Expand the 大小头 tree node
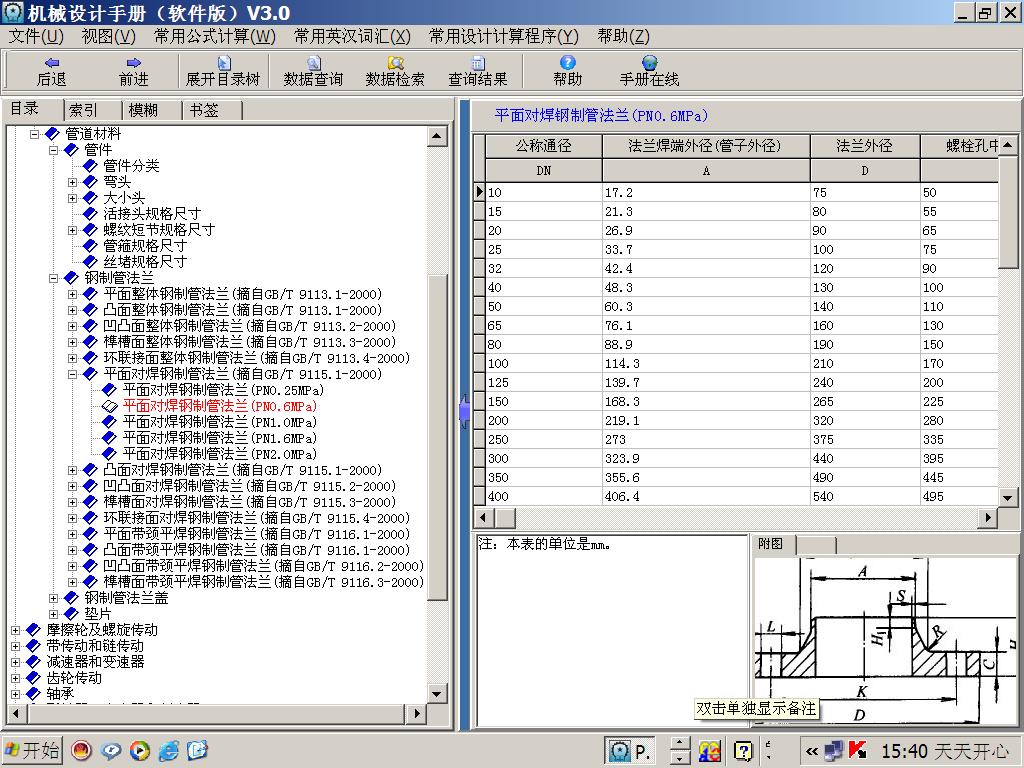The width and height of the screenshot is (1024, 768). (72, 198)
